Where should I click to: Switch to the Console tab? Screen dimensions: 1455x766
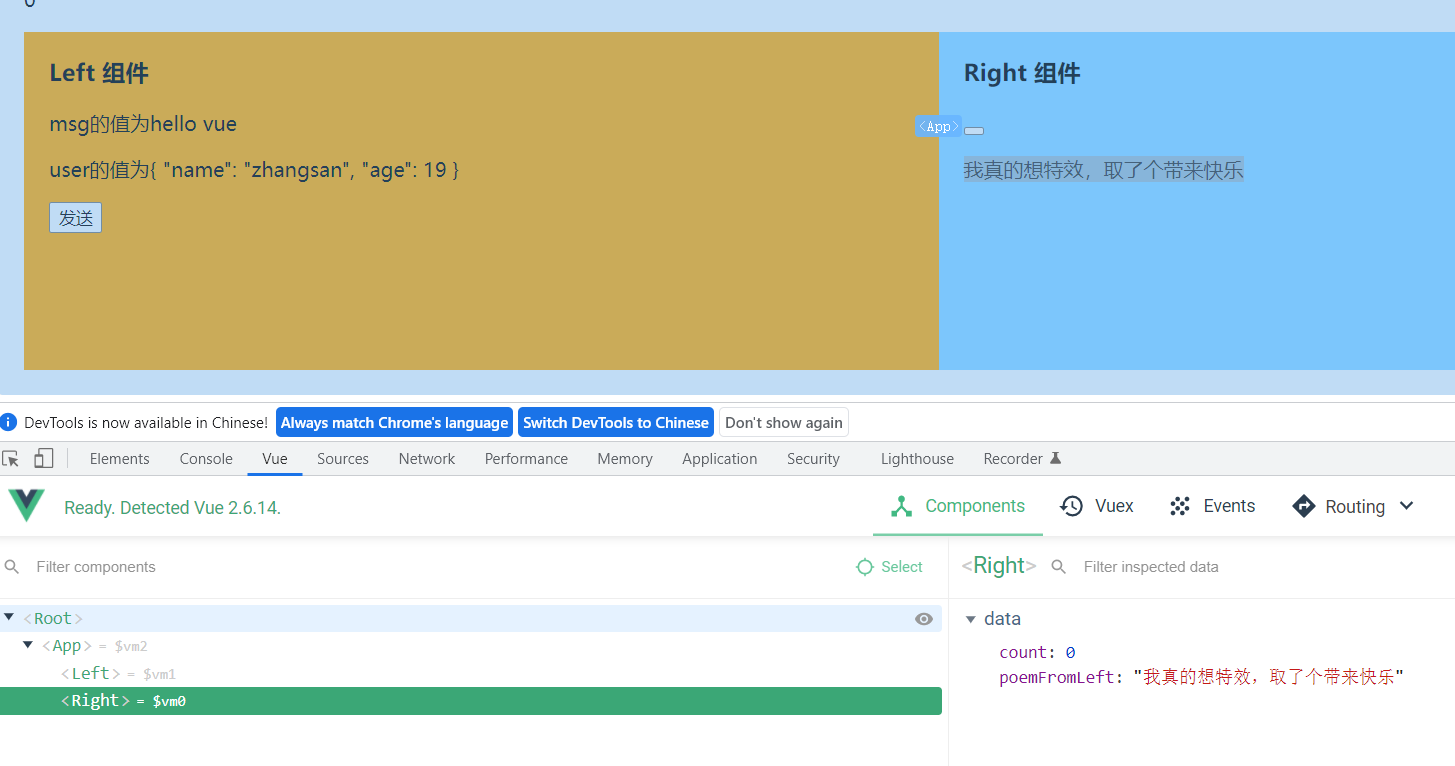[x=206, y=458]
